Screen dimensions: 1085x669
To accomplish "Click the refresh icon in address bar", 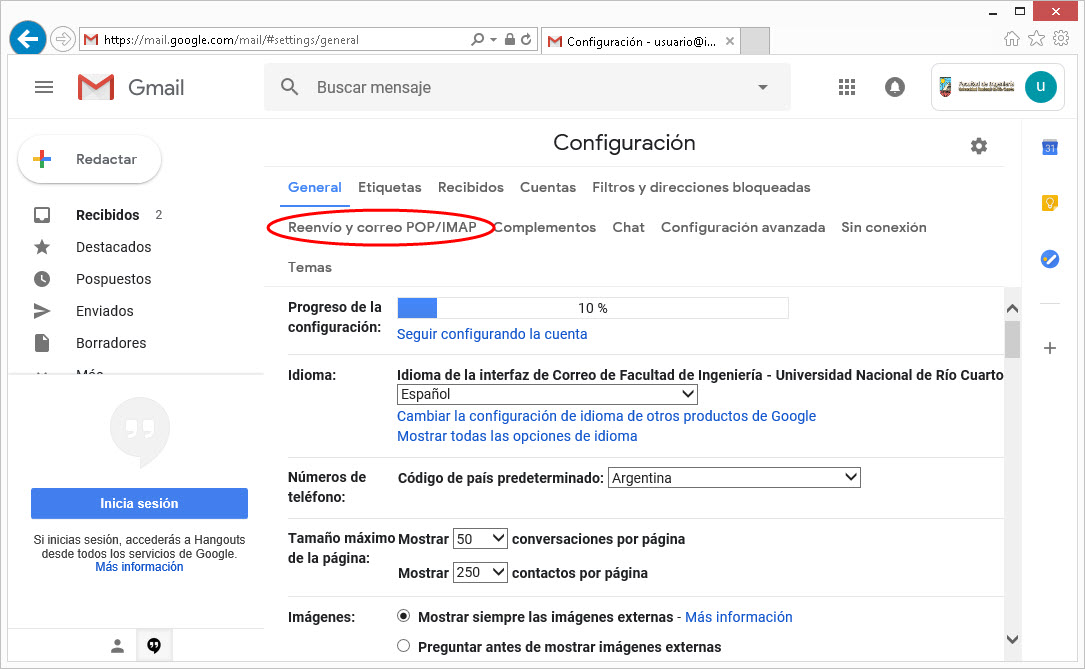I will 526,39.
